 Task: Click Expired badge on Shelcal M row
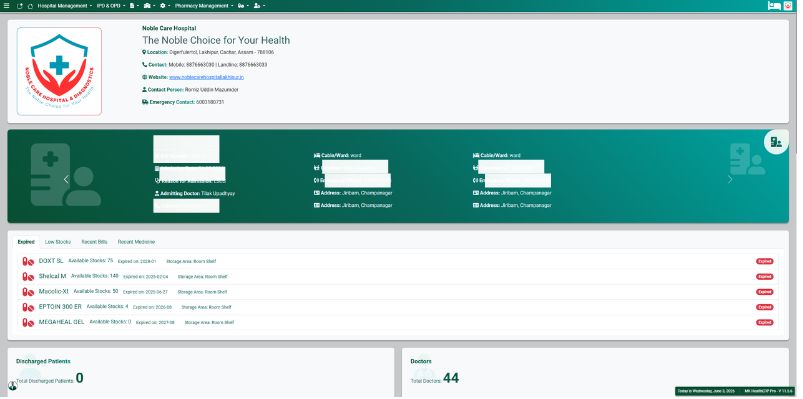point(765,277)
